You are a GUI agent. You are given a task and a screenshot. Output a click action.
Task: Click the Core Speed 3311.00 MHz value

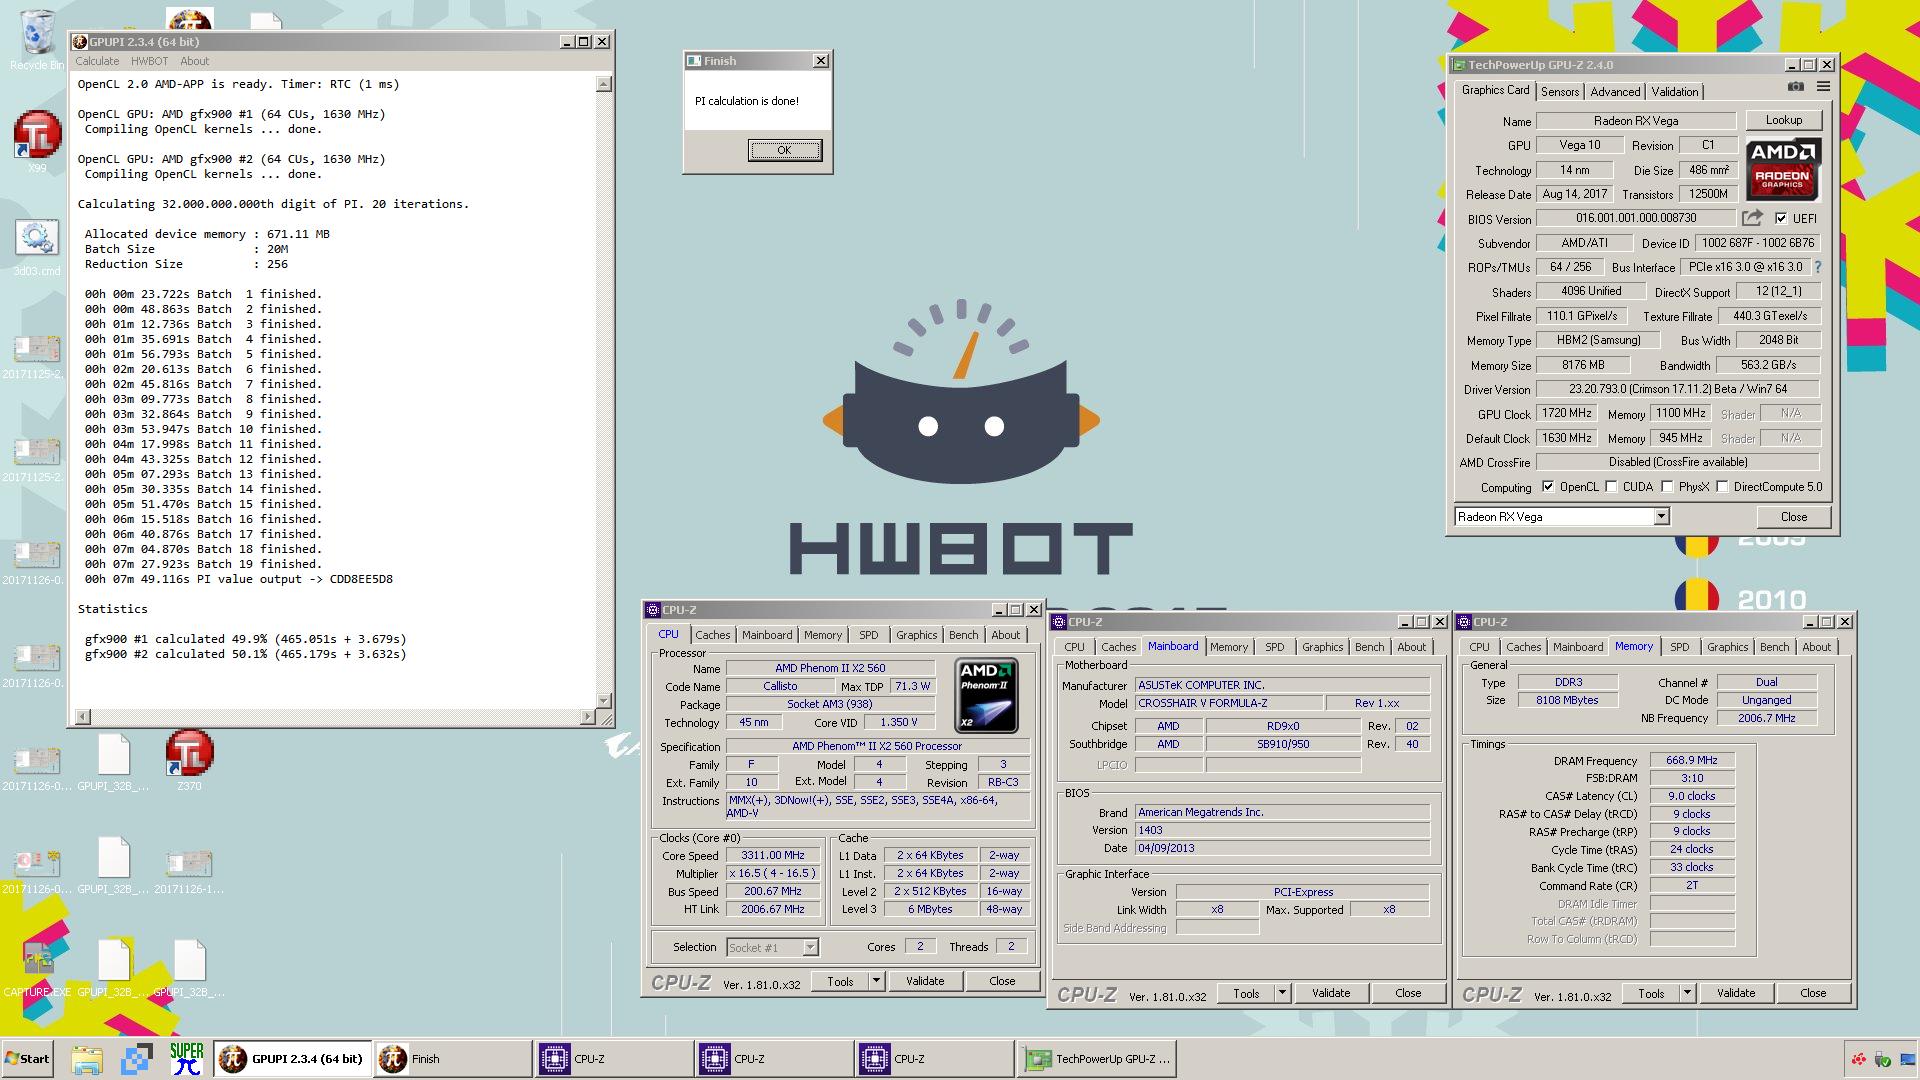click(773, 856)
